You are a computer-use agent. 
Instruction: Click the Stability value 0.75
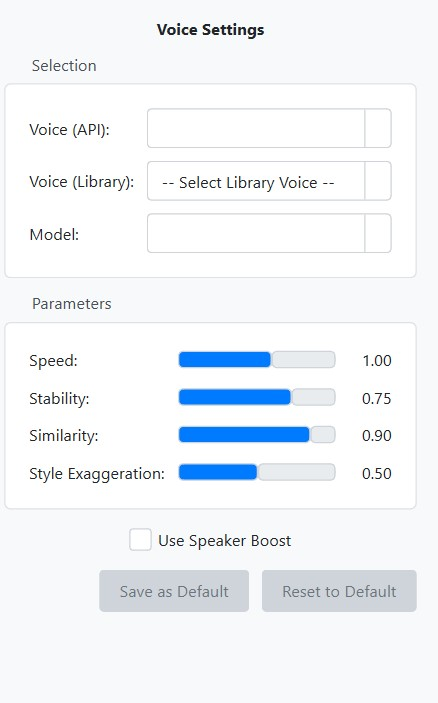[377, 398]
